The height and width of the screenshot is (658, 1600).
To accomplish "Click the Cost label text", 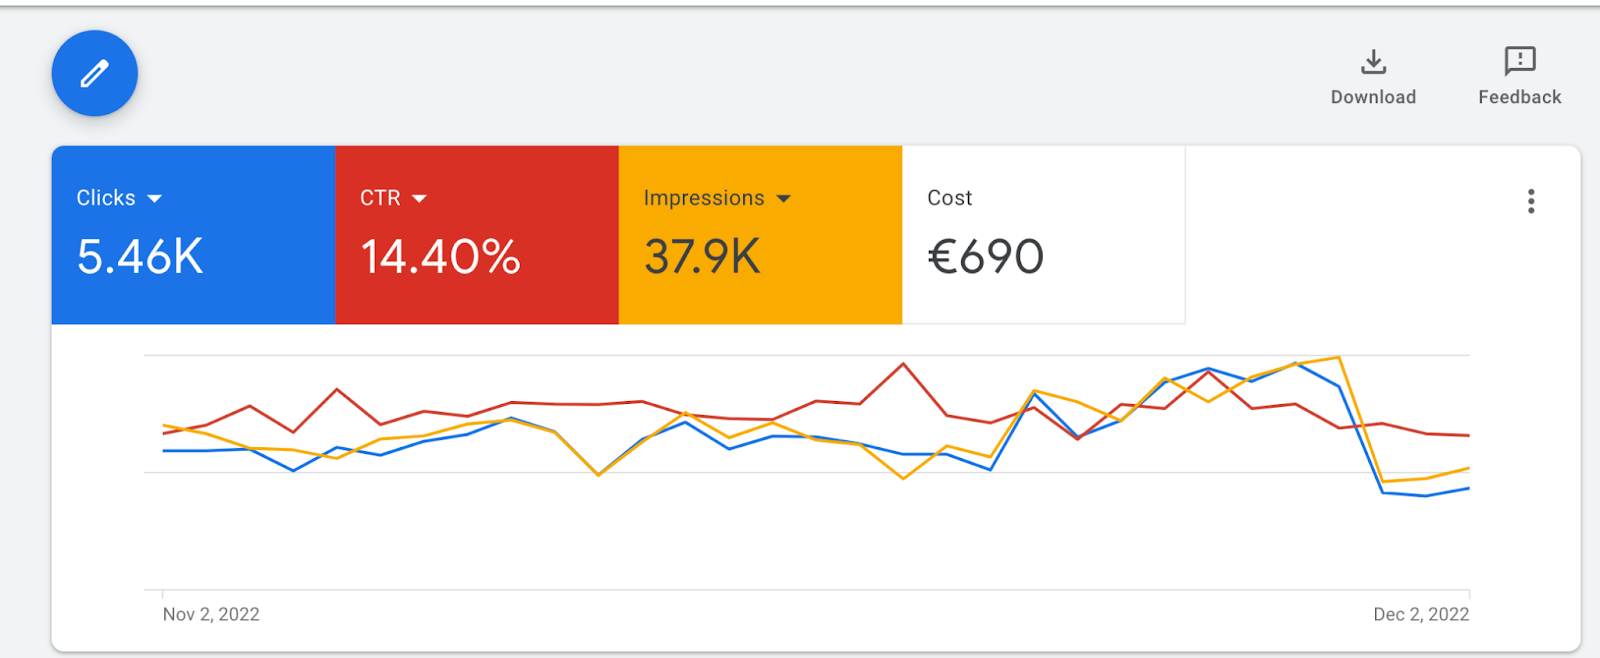I will coord(950,198).
